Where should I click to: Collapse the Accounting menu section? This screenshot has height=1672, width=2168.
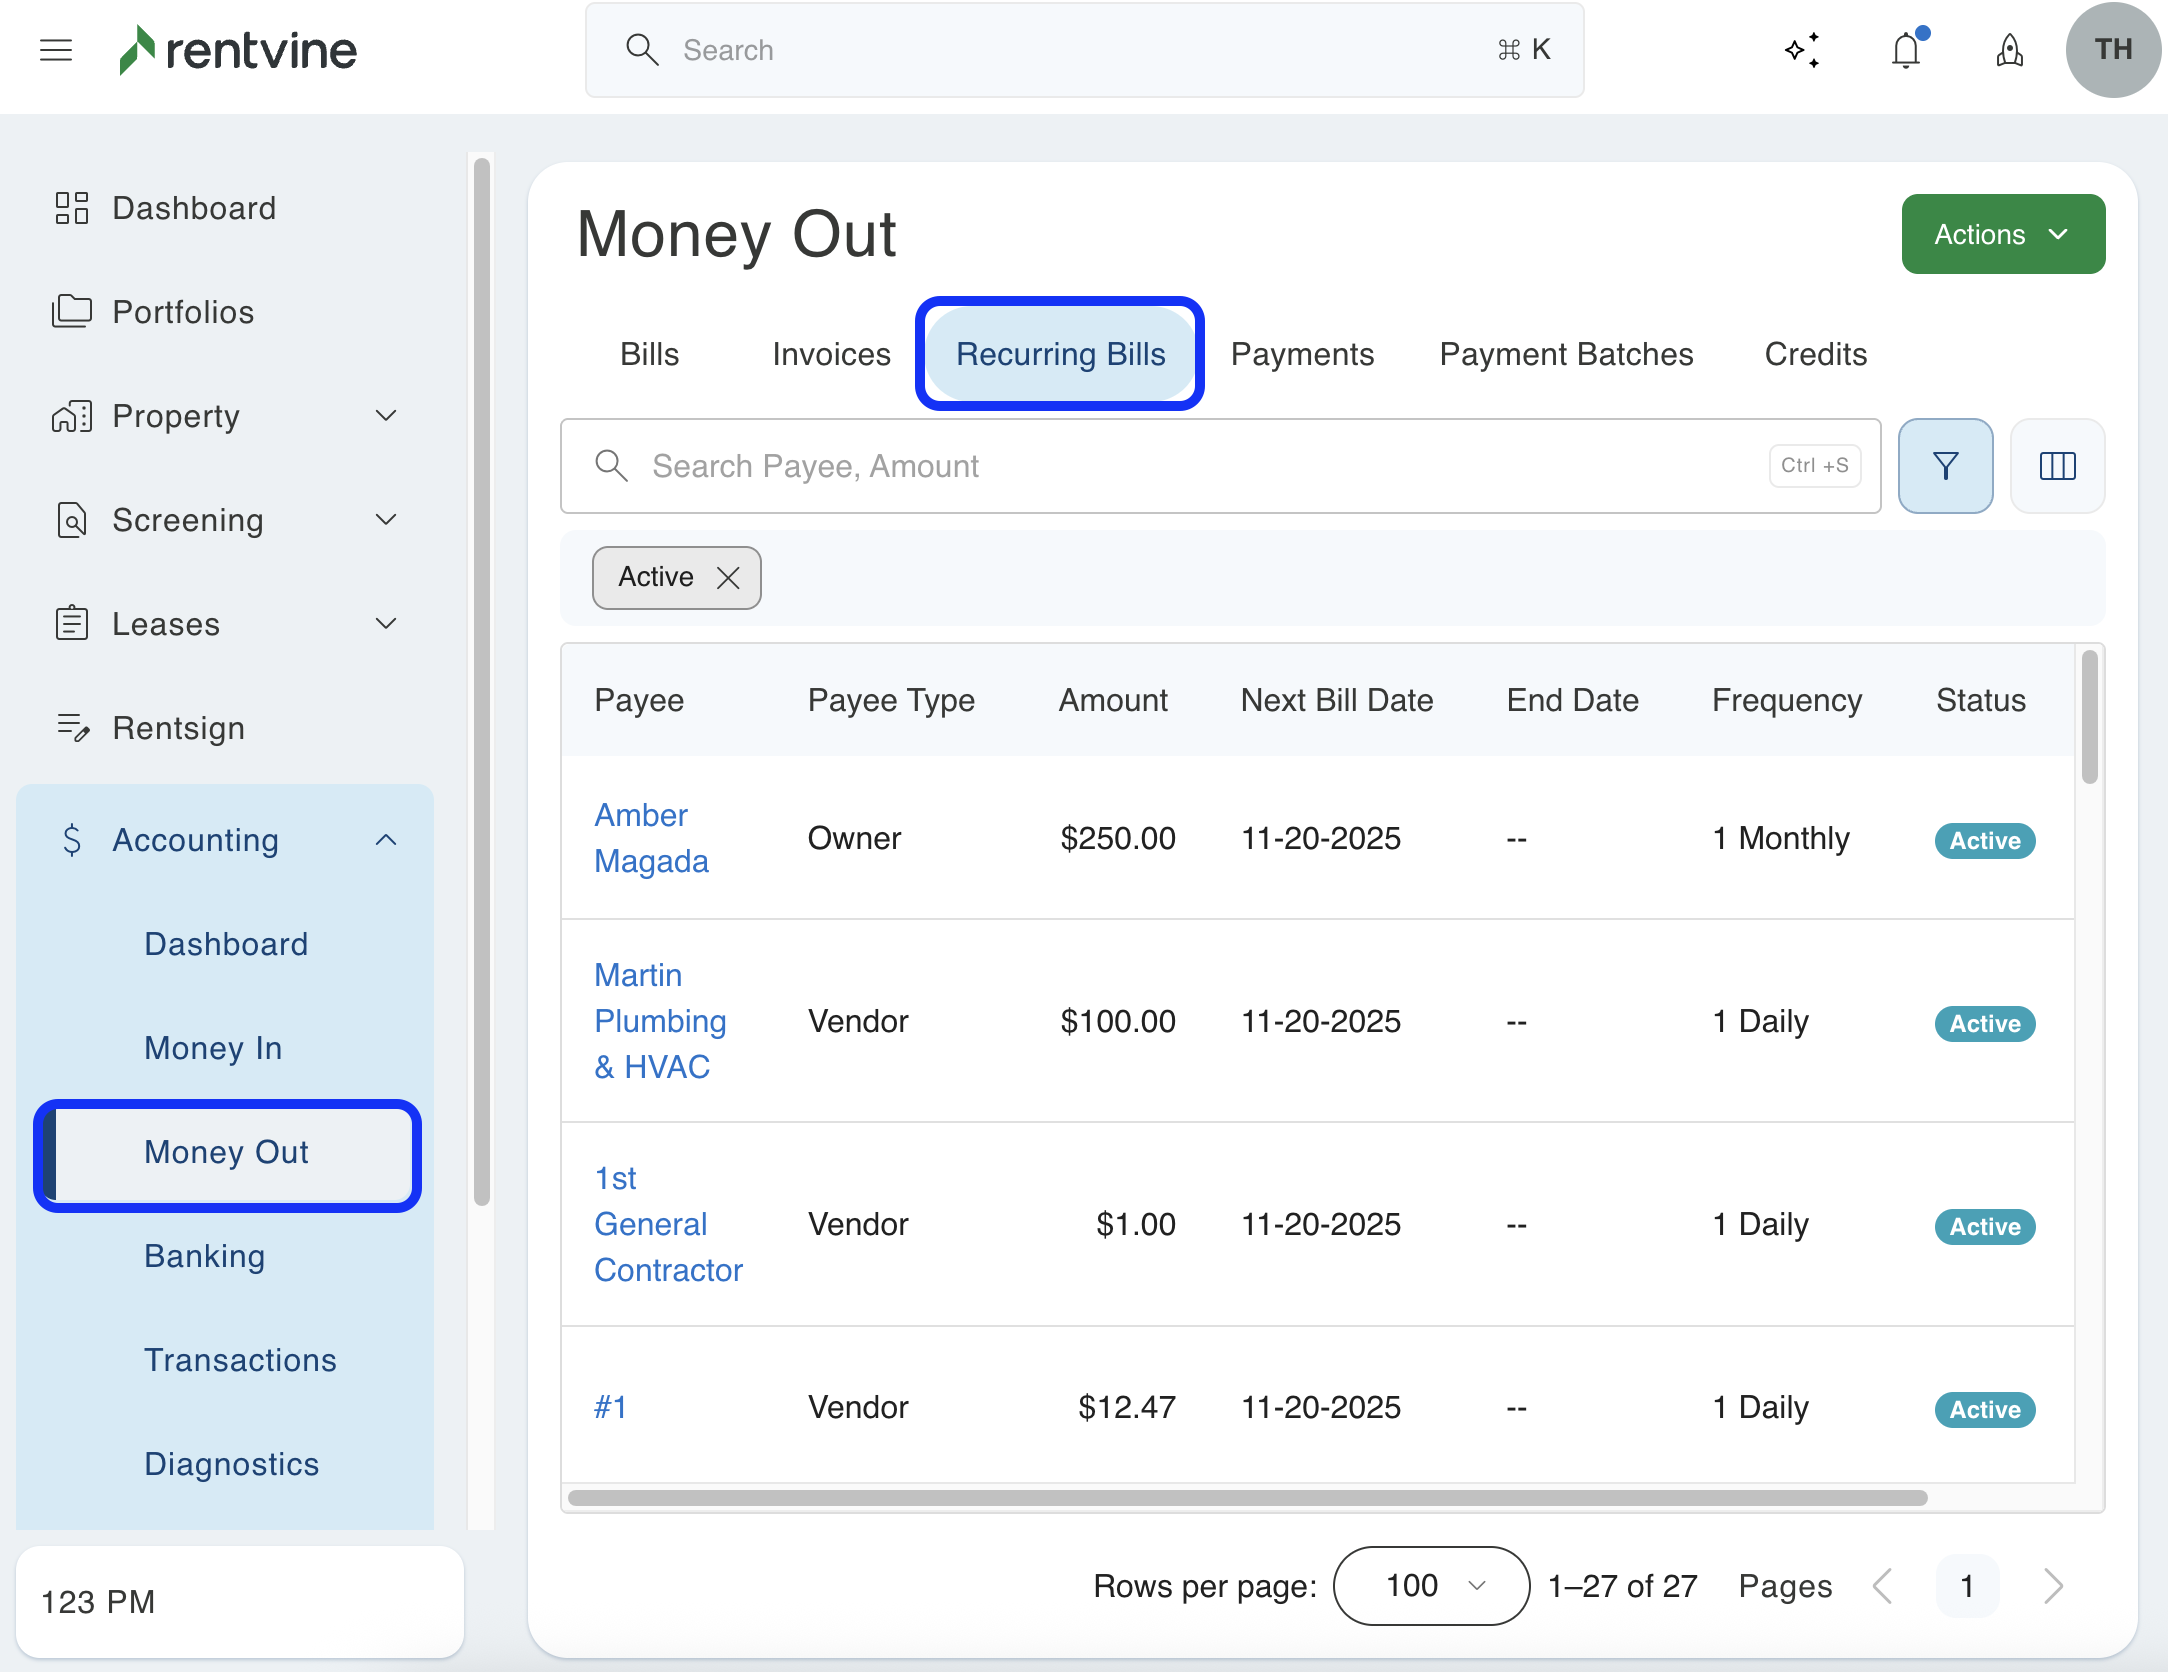click(x=386, y=840)
